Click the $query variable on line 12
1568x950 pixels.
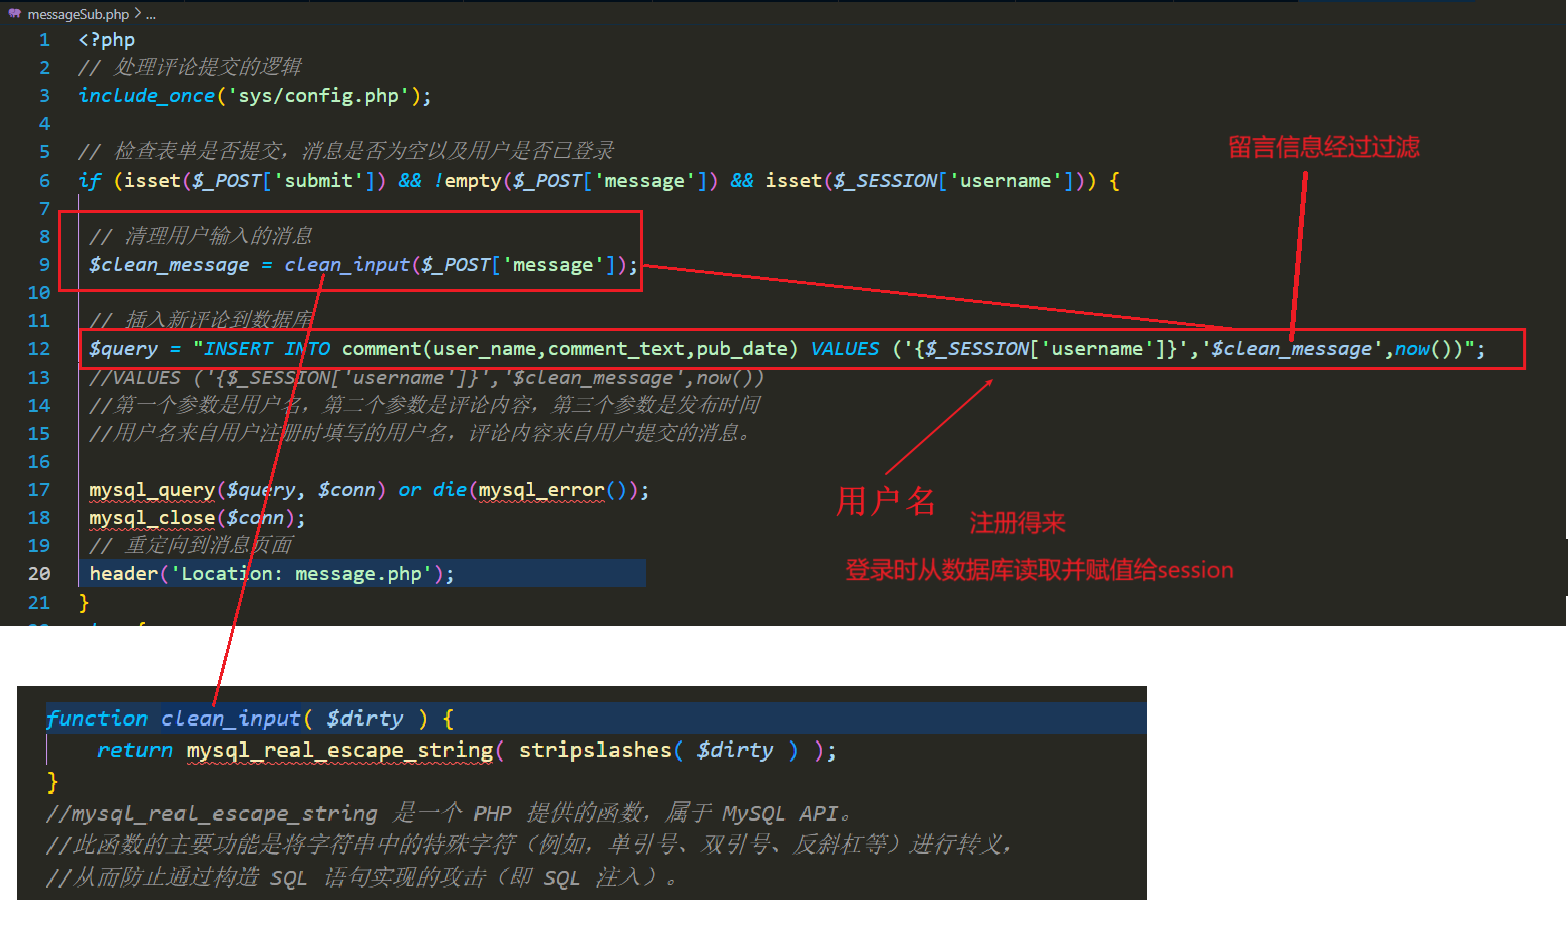pyautogui.click(x=123, y=349)
